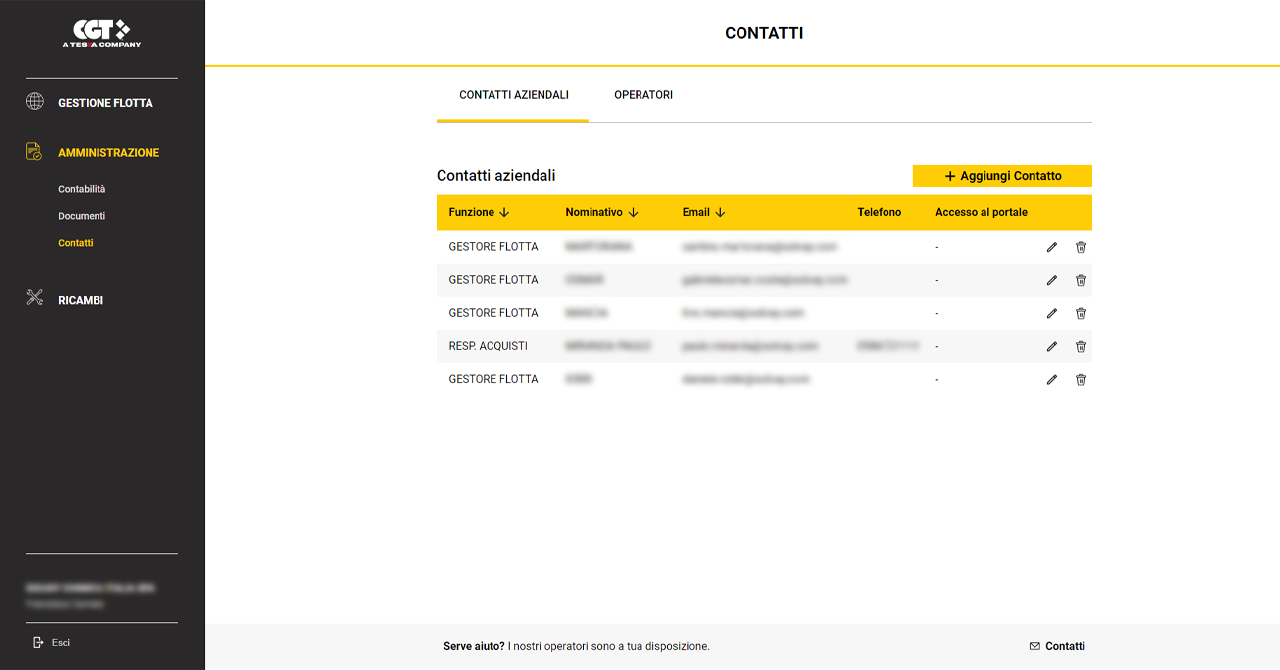
Task: Click the Aggiungi Contatto button
Action: point(1002,176)
